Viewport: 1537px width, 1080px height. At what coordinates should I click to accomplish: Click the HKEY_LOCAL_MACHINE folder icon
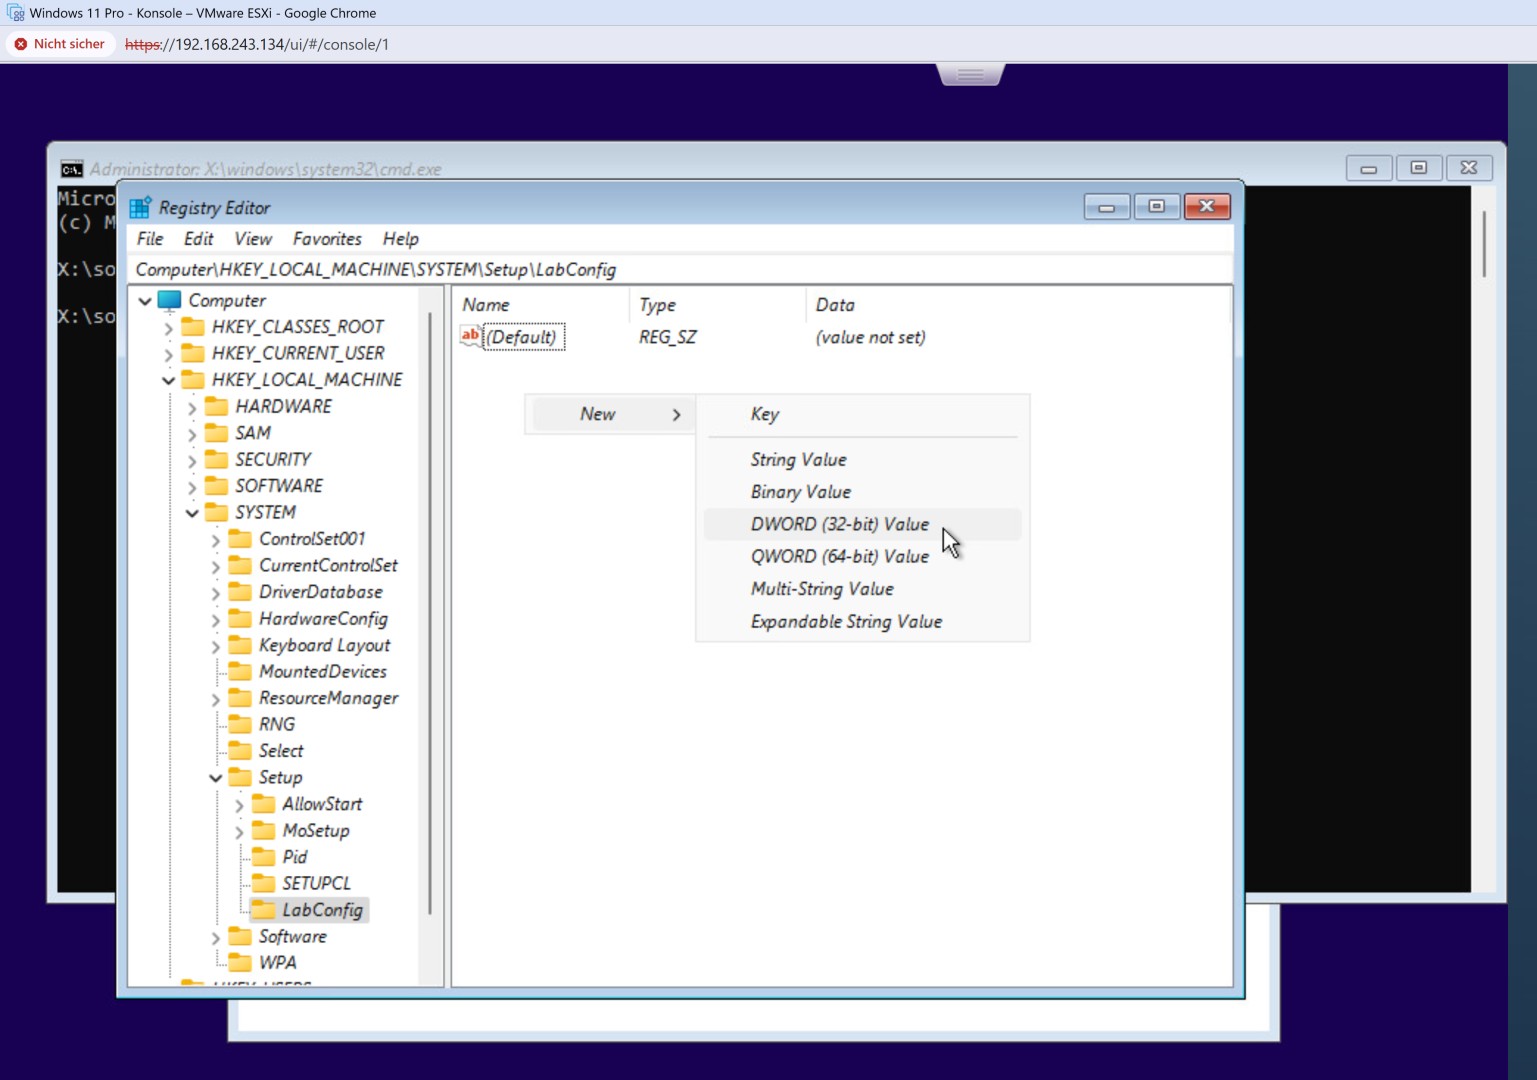(193, 380)
